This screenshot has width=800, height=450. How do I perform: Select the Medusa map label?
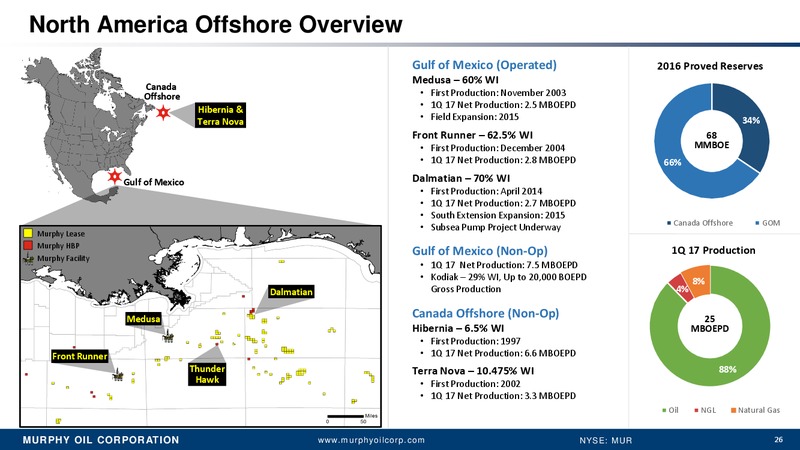click(143, 319)
